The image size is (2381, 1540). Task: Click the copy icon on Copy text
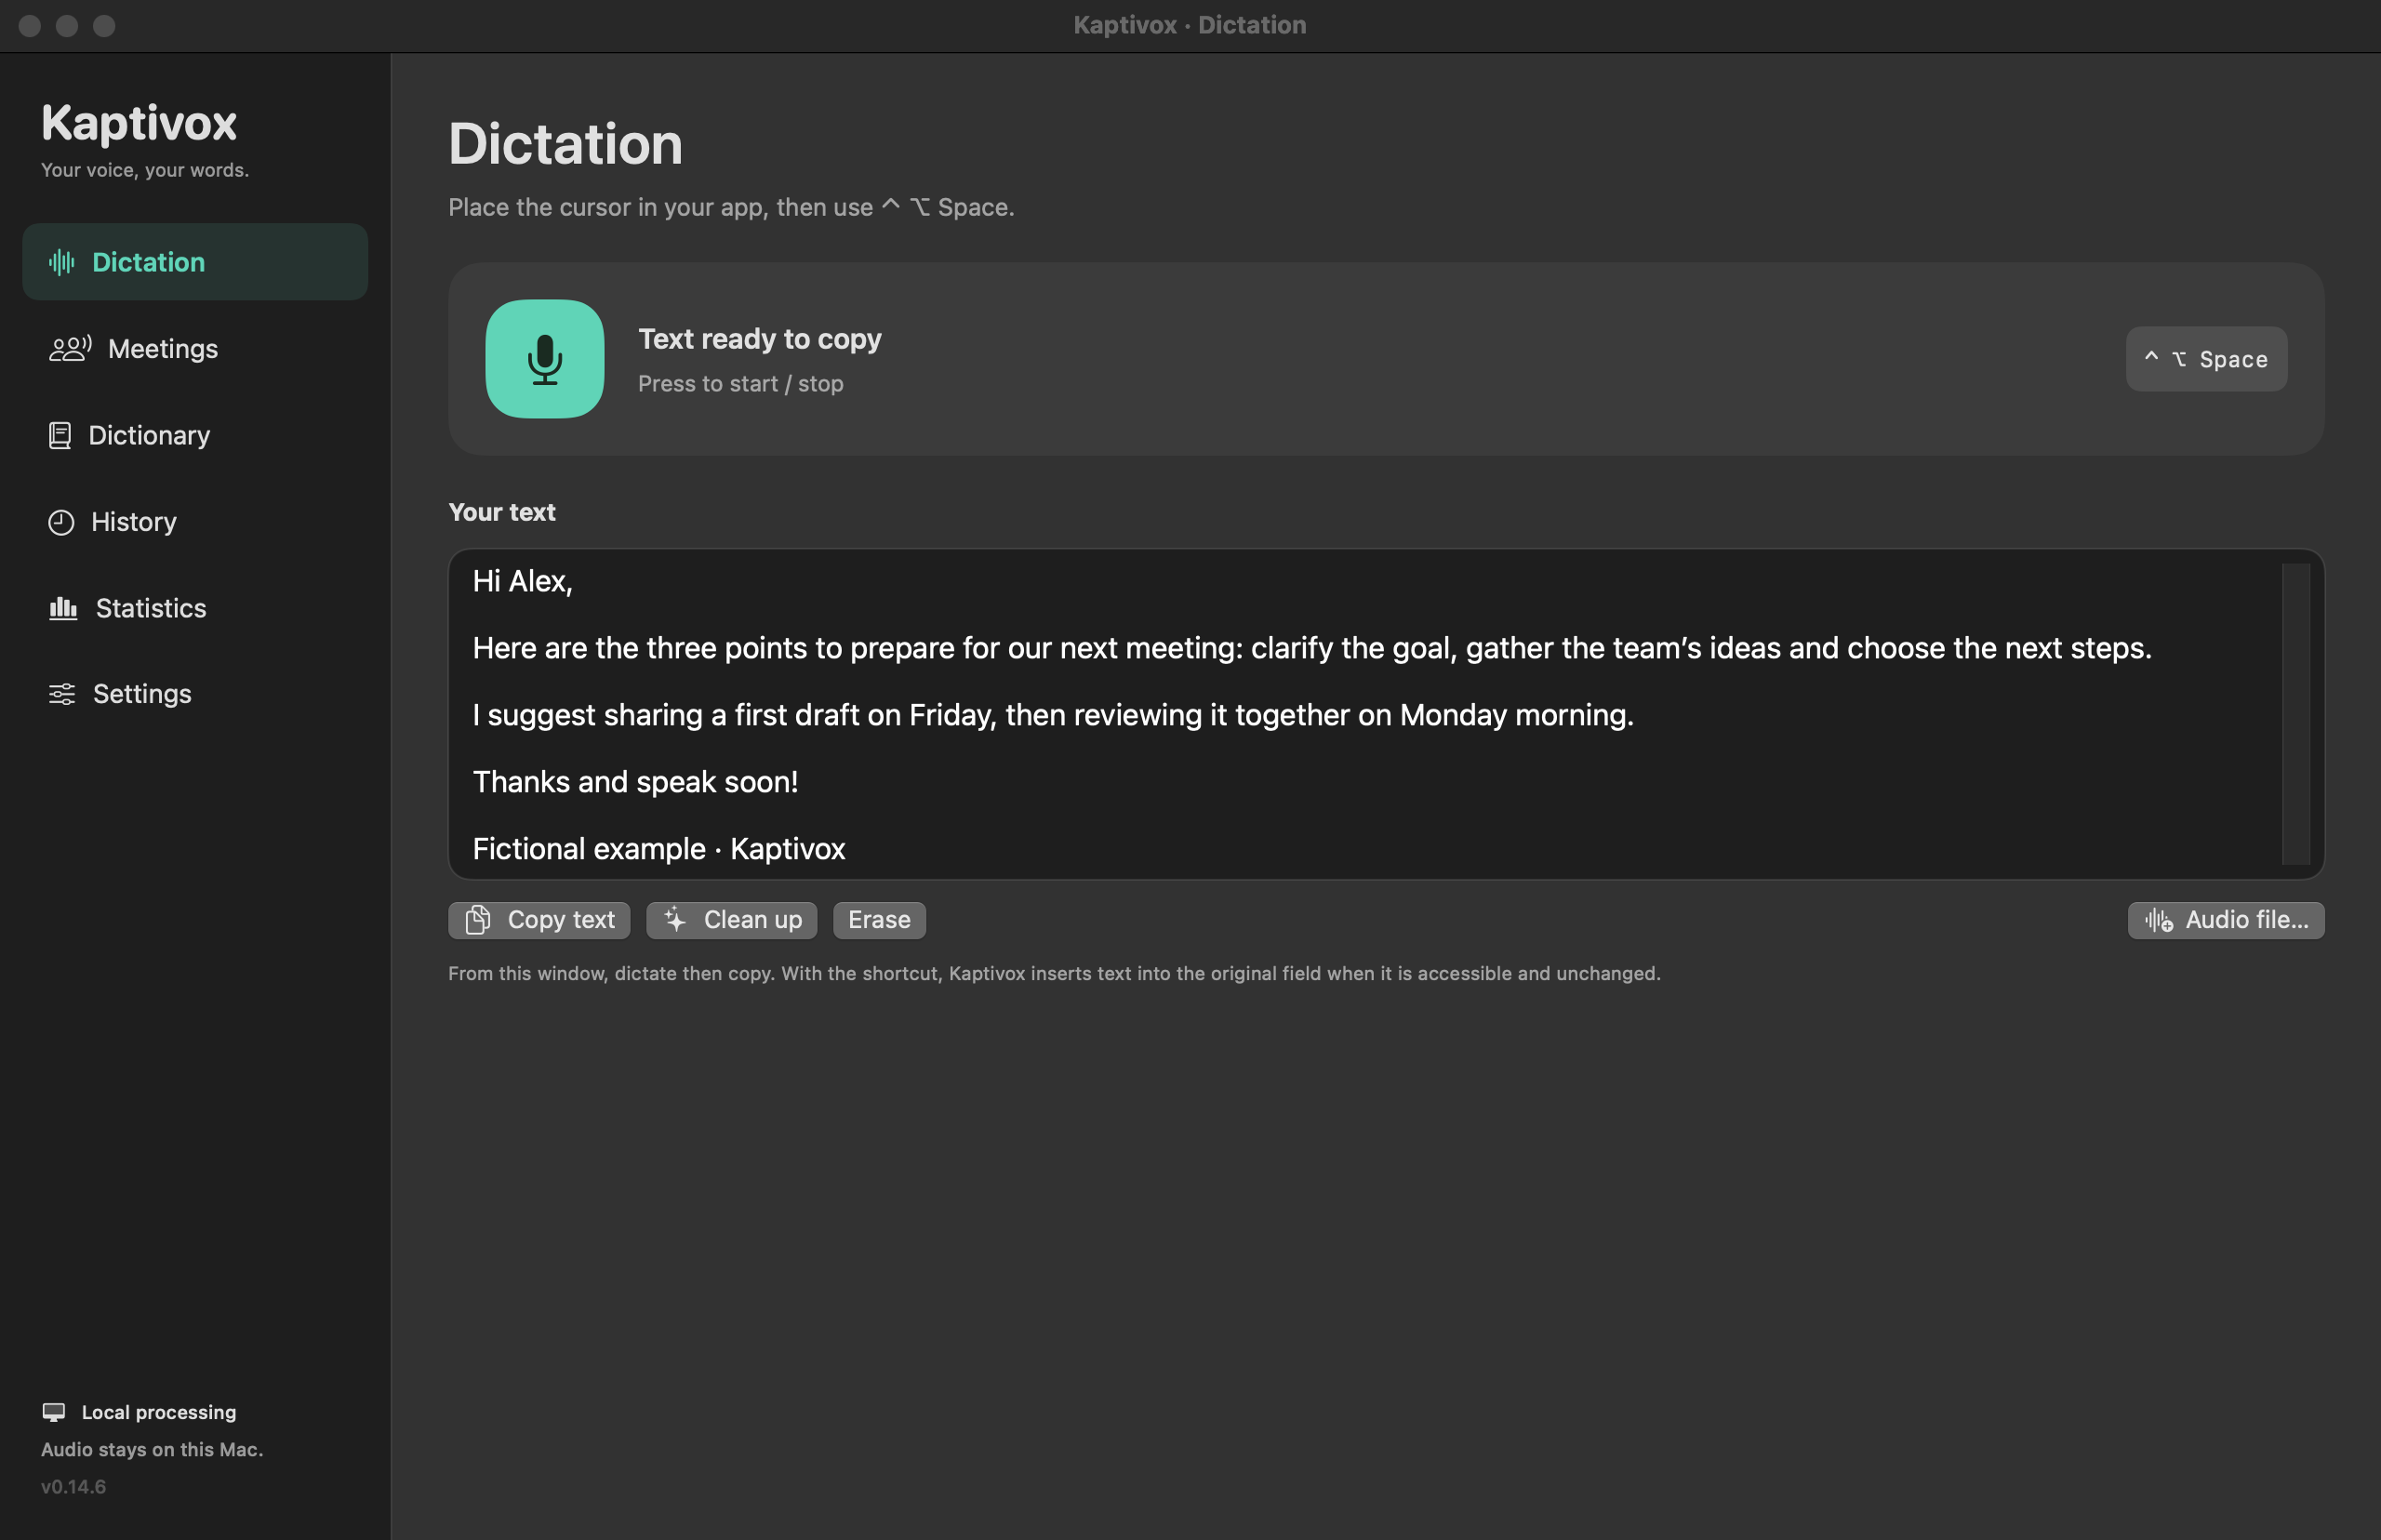pos(478,920)
